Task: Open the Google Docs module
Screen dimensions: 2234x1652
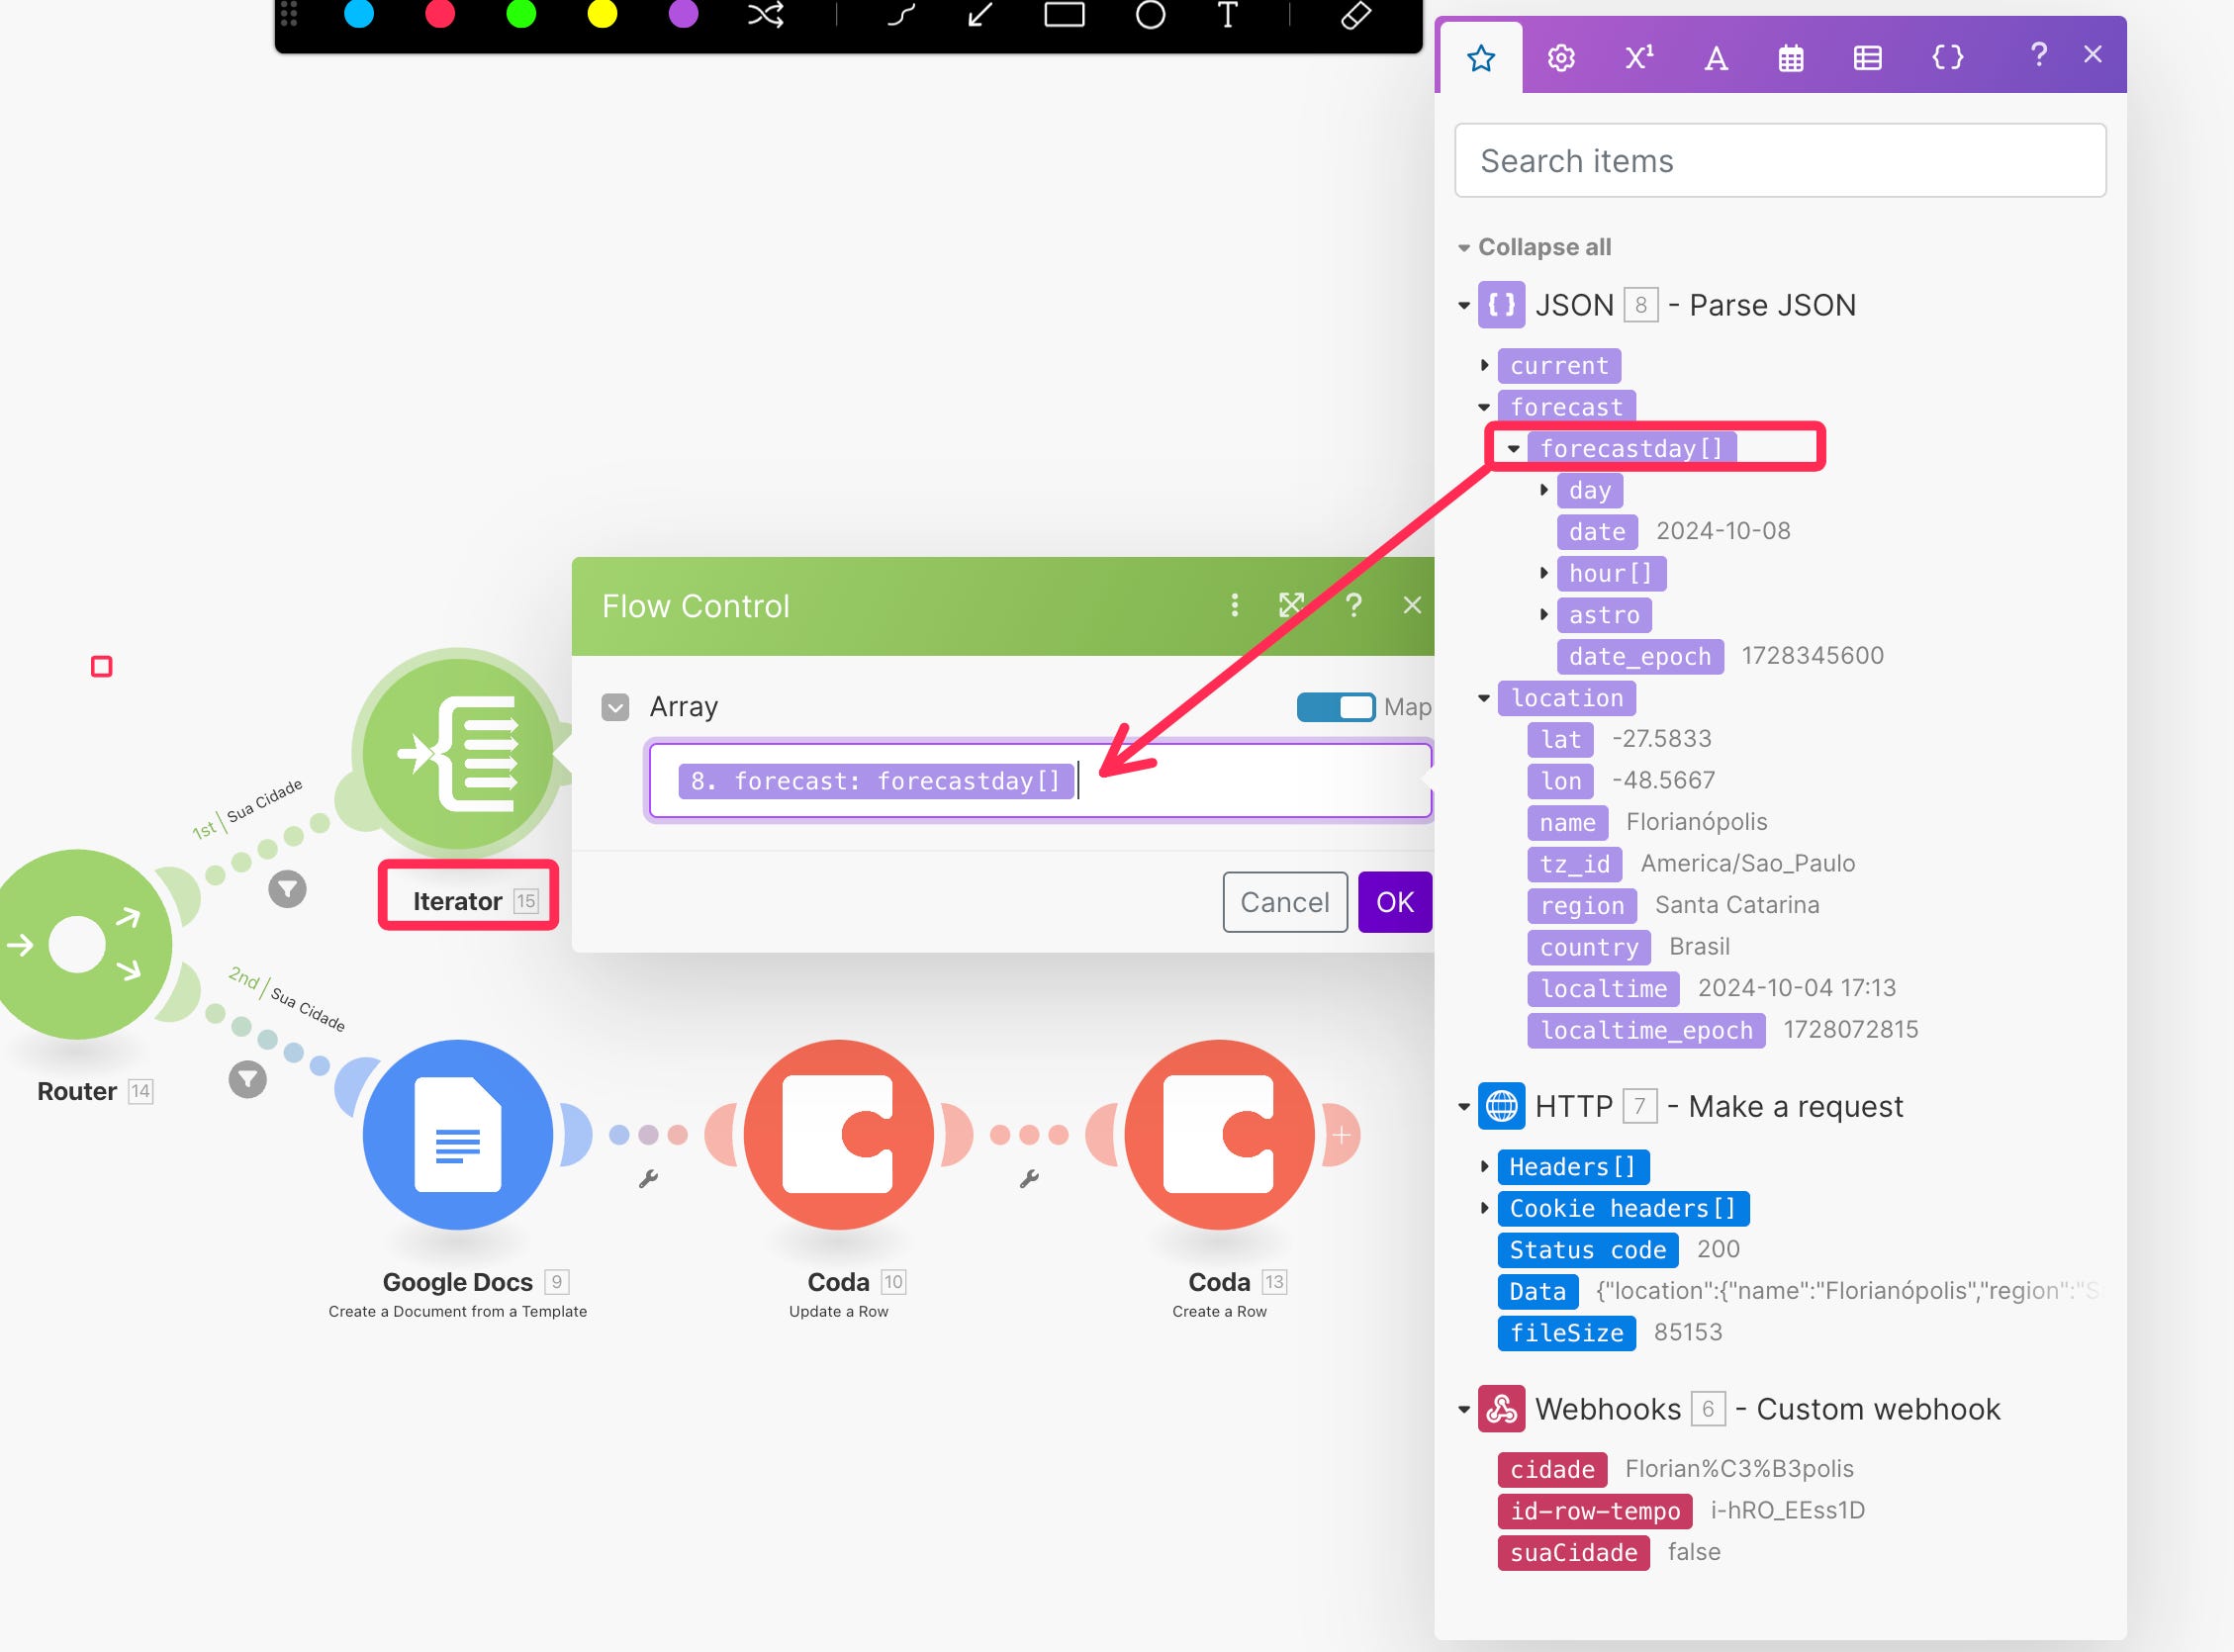Action: (458, 1134)
